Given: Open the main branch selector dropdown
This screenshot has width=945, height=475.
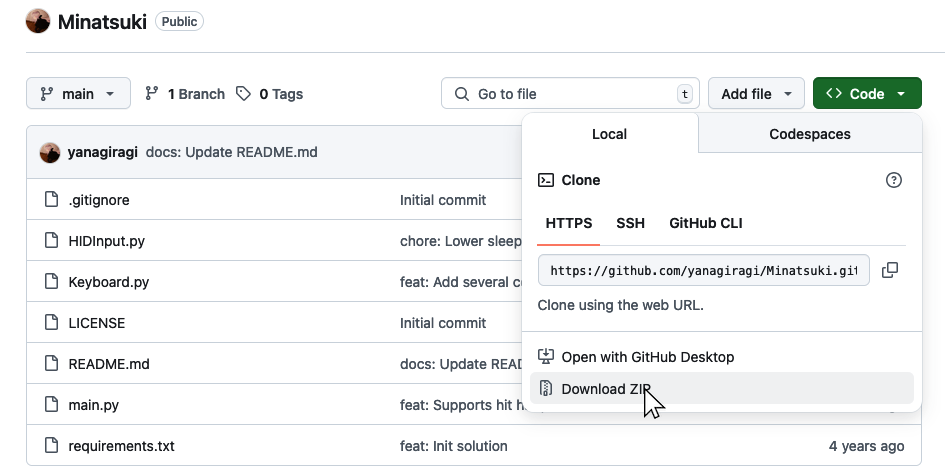Looking at the screenshot, I should 78,93.
